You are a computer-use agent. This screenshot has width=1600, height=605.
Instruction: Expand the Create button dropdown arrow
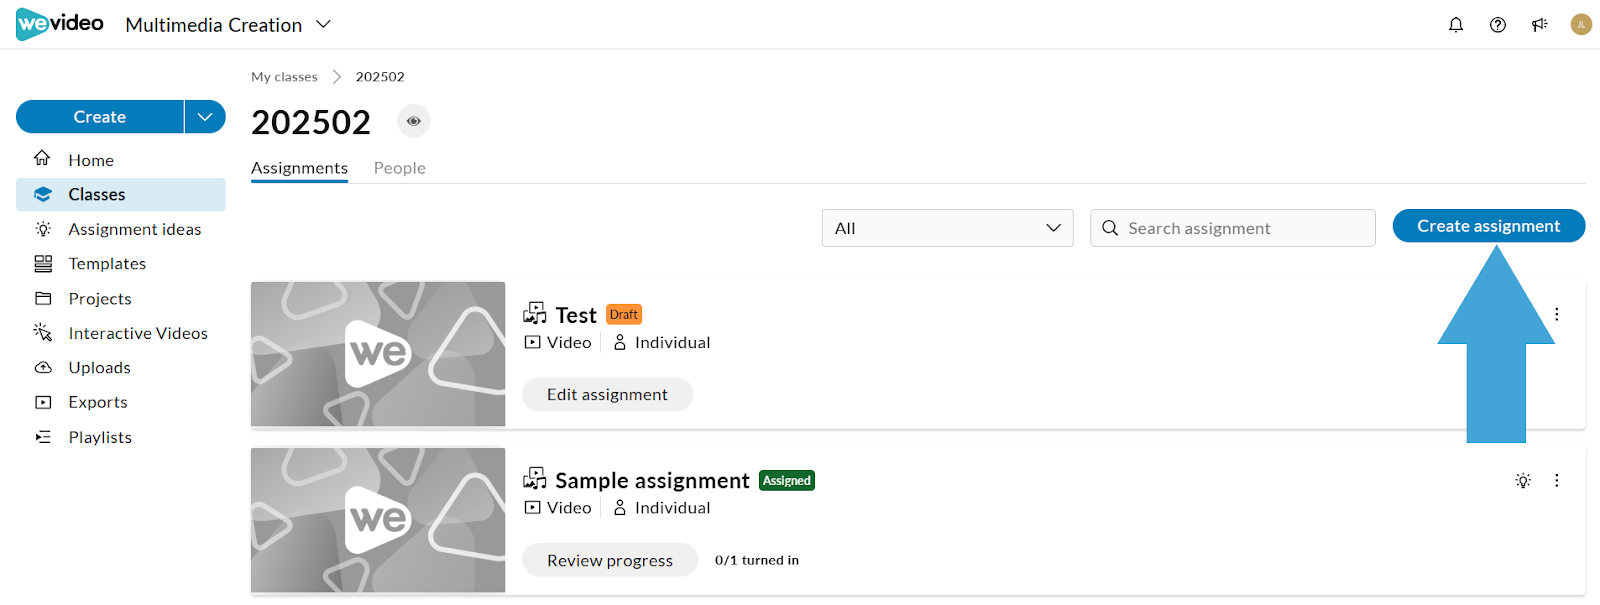205,117
